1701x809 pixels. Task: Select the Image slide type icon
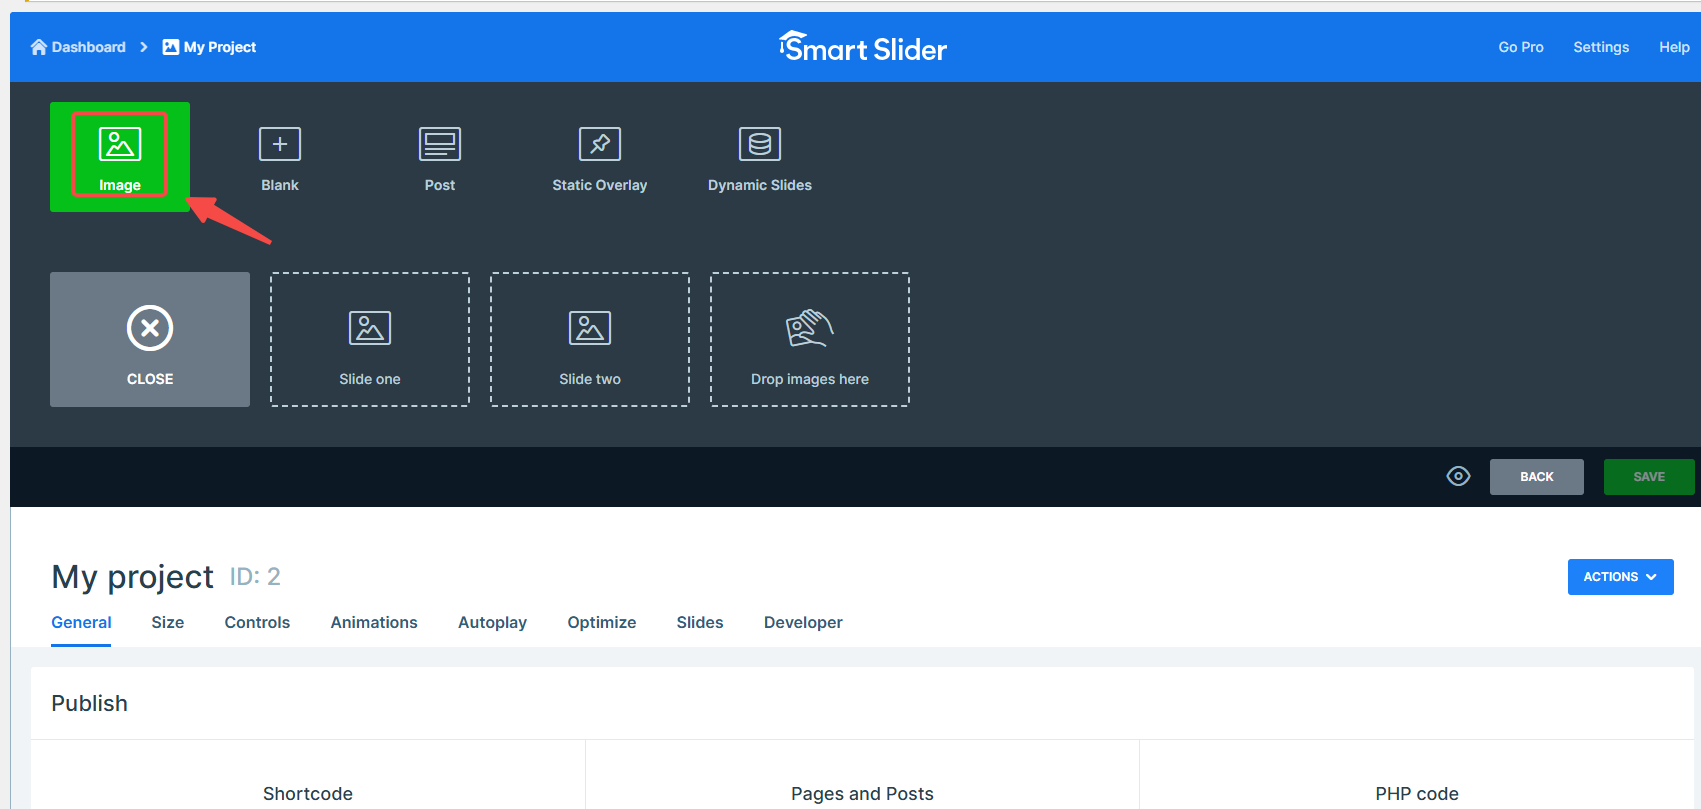tap(119, 145)
